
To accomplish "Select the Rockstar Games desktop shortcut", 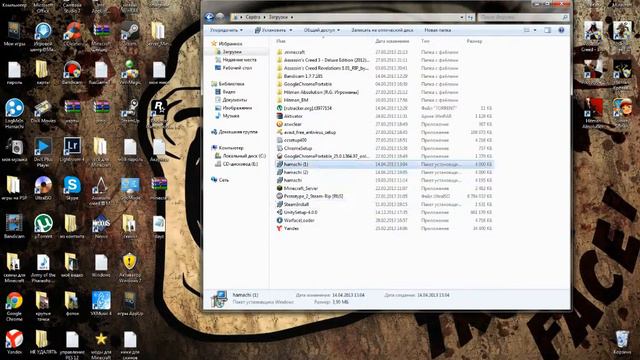I will point(159,113).
